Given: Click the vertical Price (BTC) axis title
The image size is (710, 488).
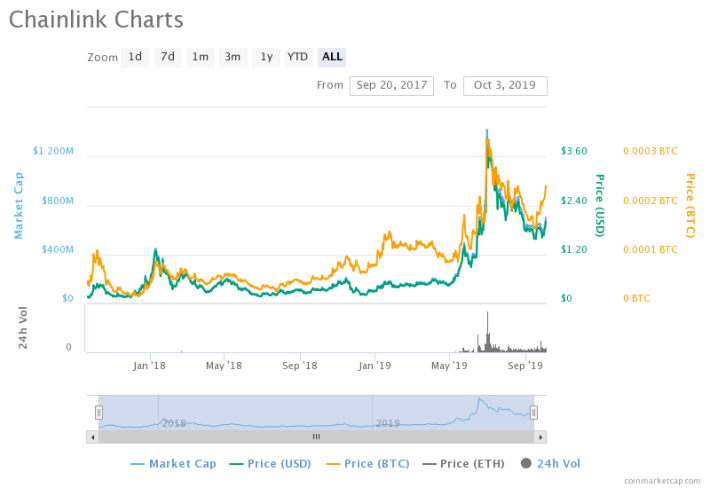Looking at the screenshot, I should (690, 206).
